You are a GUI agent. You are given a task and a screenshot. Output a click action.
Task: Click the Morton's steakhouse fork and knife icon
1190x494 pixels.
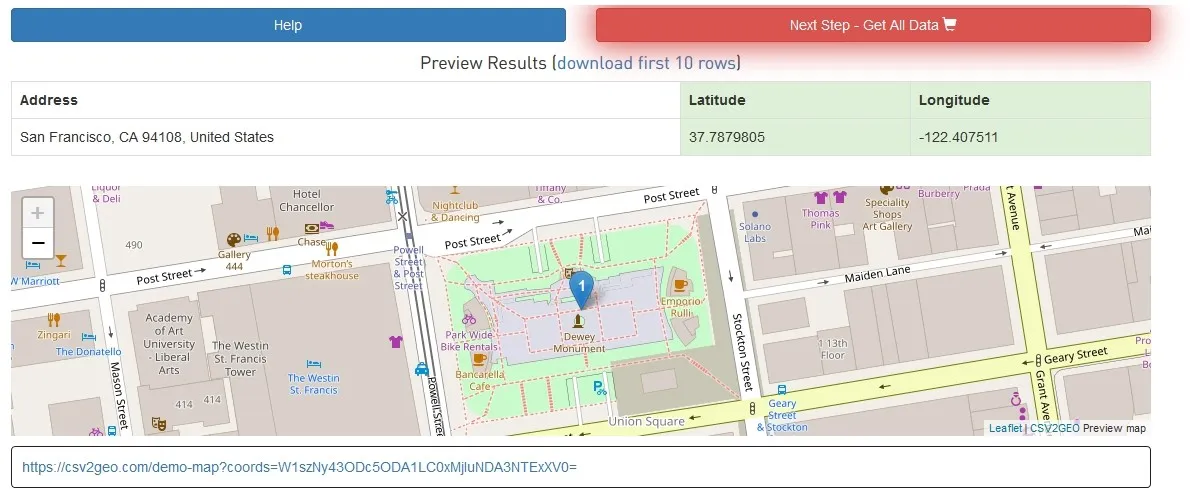pos(332,248)
